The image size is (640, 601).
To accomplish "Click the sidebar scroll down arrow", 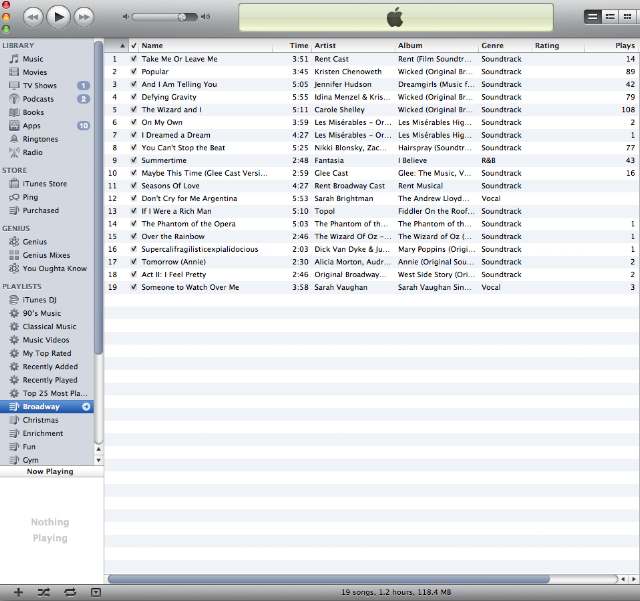I will tap(98, 460).
